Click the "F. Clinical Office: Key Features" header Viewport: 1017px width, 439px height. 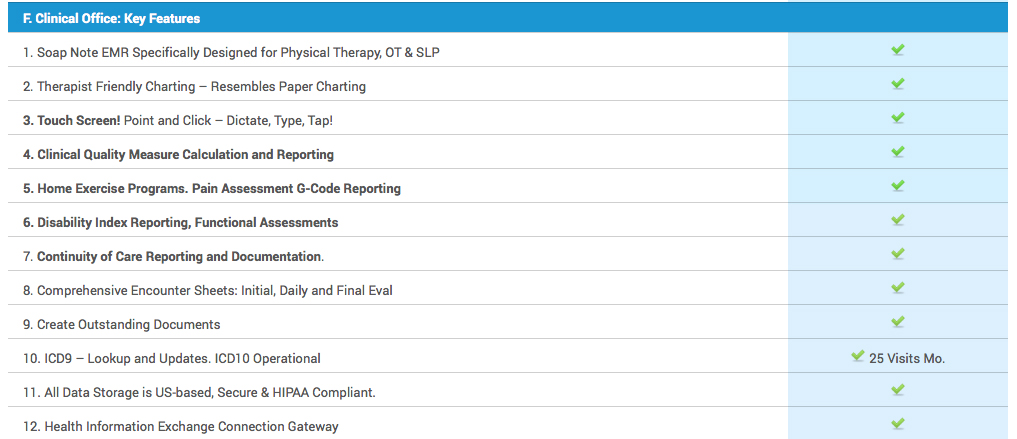pos(111,18)
